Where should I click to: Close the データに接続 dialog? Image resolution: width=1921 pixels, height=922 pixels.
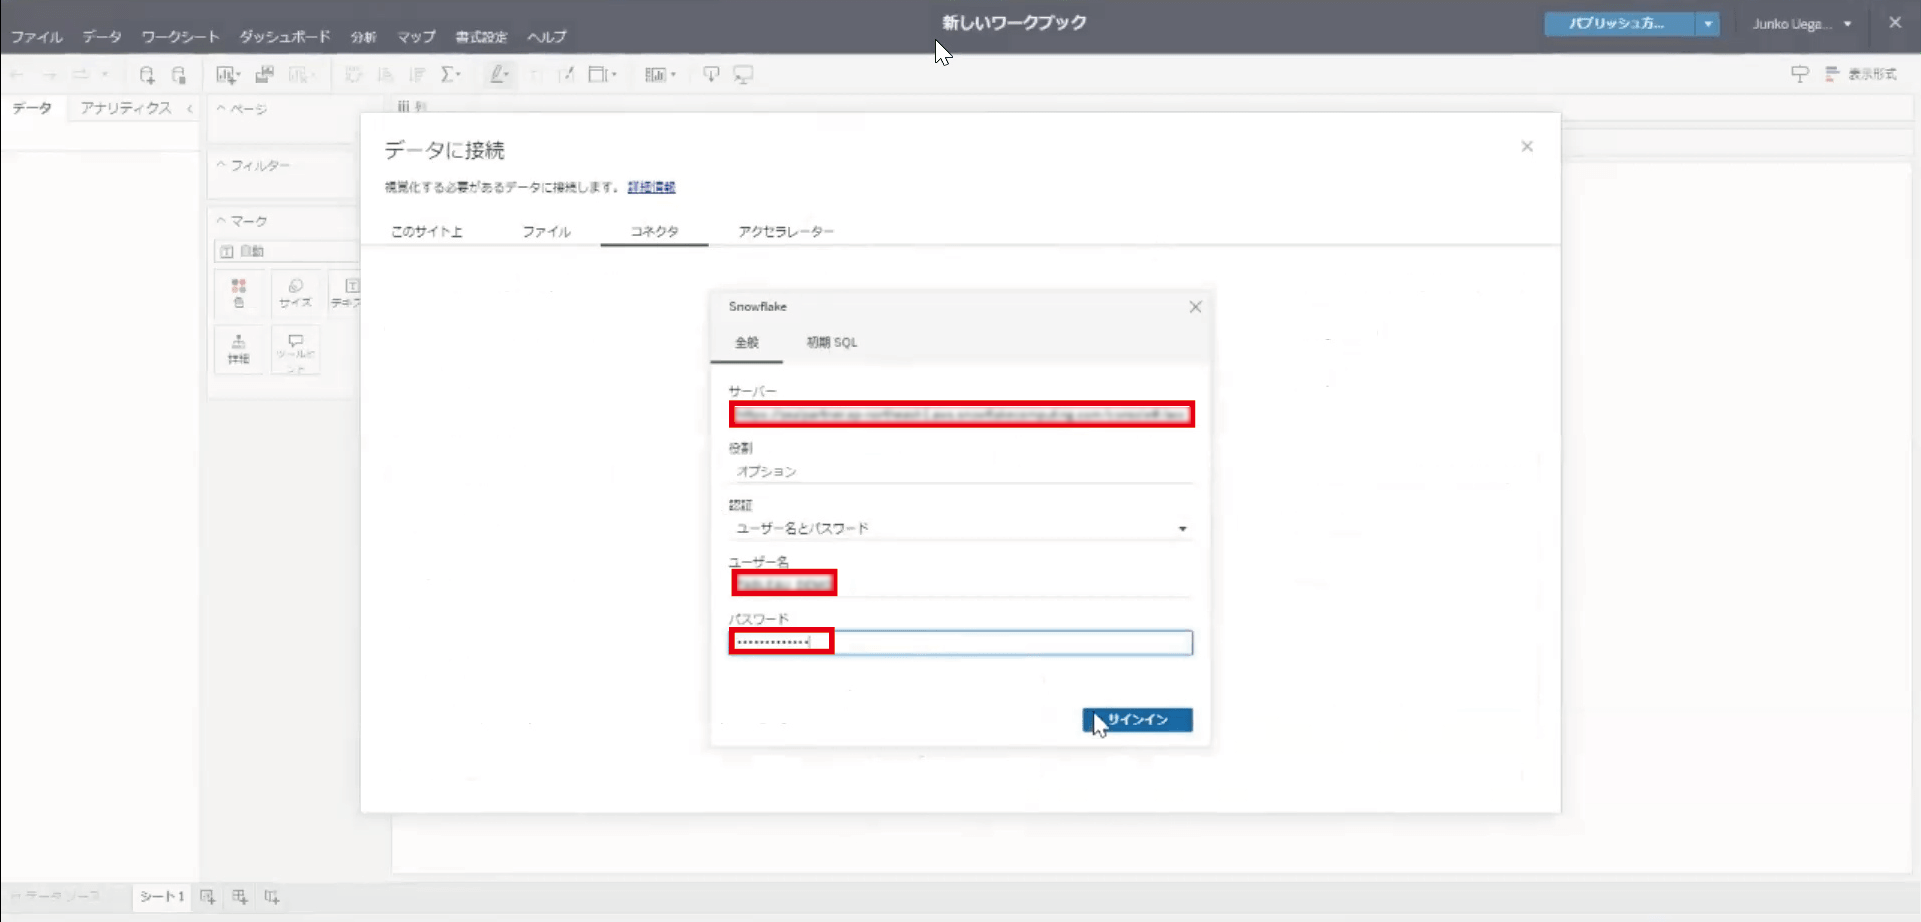[x=1527, y=147]
